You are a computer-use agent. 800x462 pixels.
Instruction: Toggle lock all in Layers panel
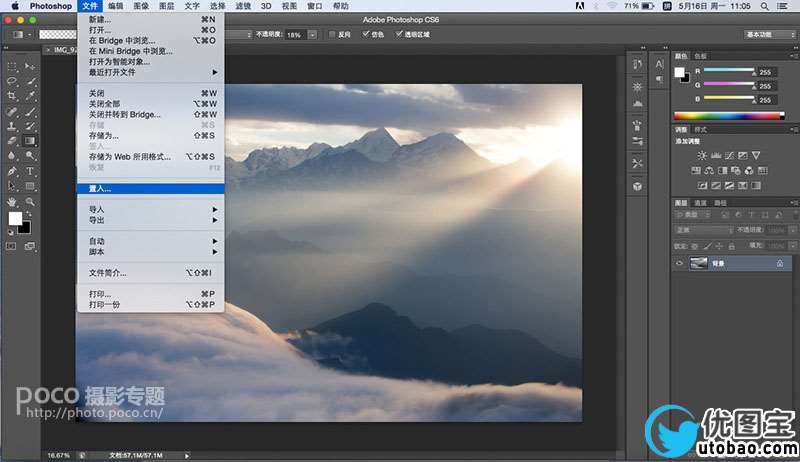(732, 246)
